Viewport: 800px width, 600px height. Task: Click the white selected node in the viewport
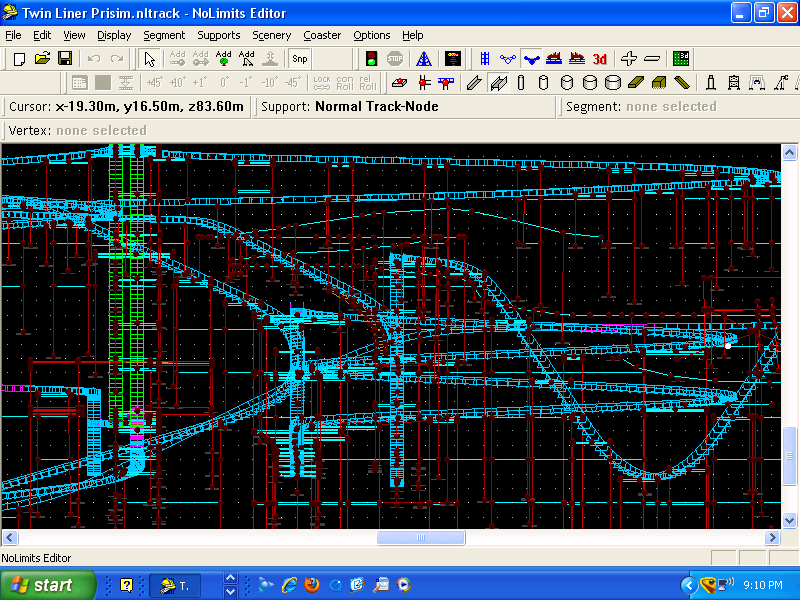click(x=728, y=346)
